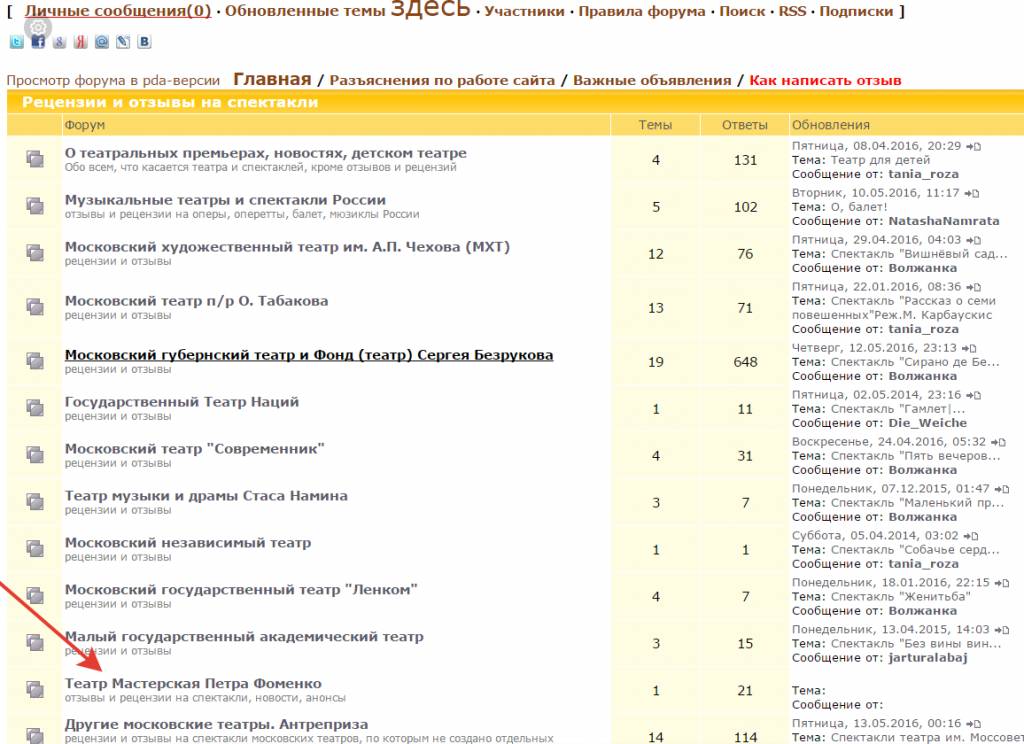Jump to last post dated 13.04.2015 via arrow icon

coord(1002,630)
